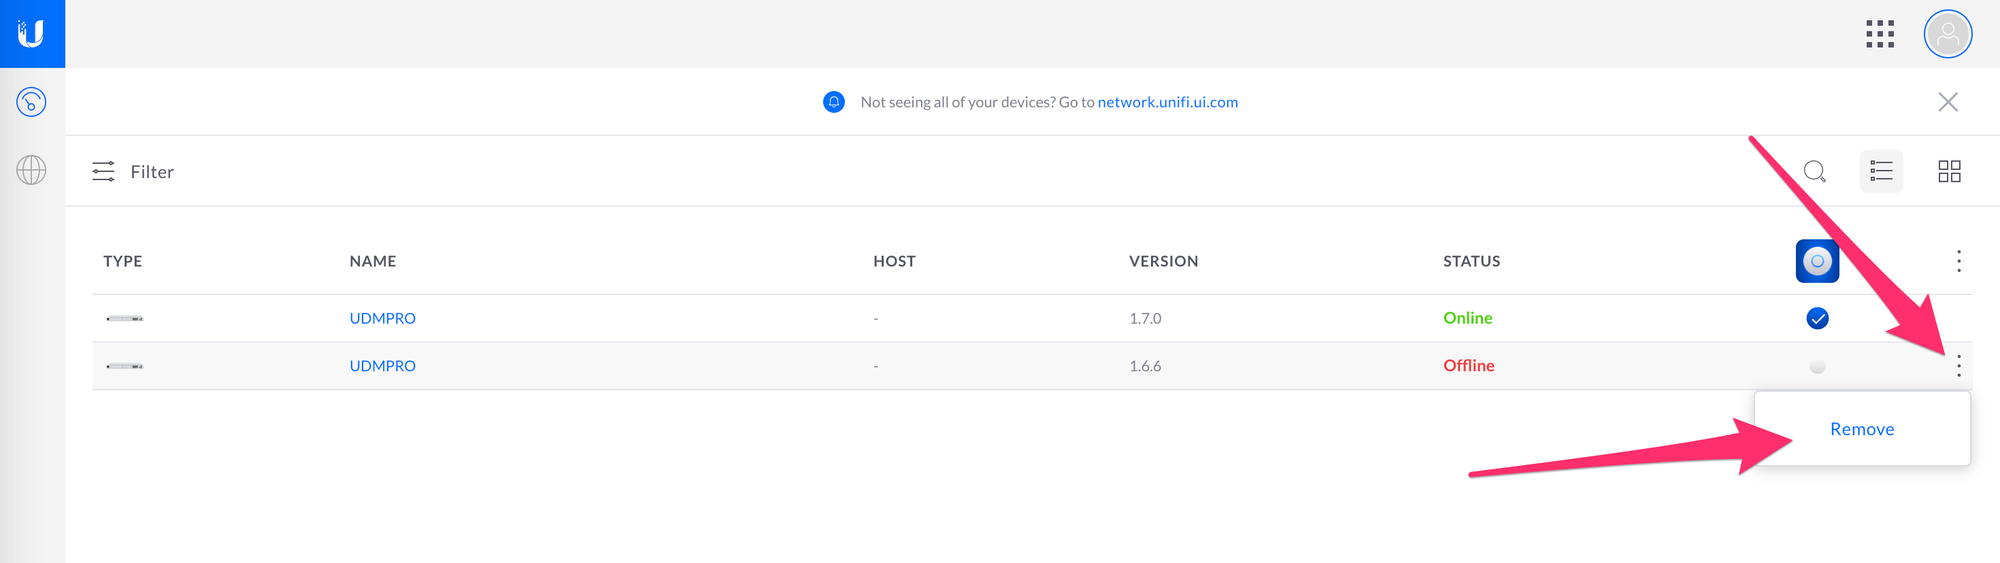2000x563 pixels.
Task: Open the network.unifi.ui.com link
Action: point(1167,102)
